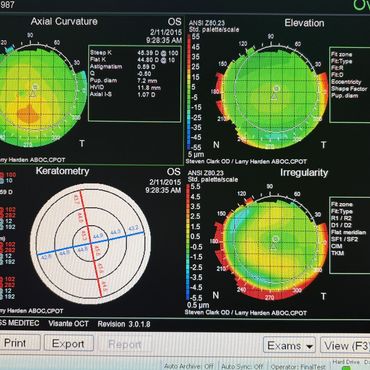Click the HVID 11.8 mm row
The height and width of the screenshot is (370, 370).
click(x=125, y=88)
